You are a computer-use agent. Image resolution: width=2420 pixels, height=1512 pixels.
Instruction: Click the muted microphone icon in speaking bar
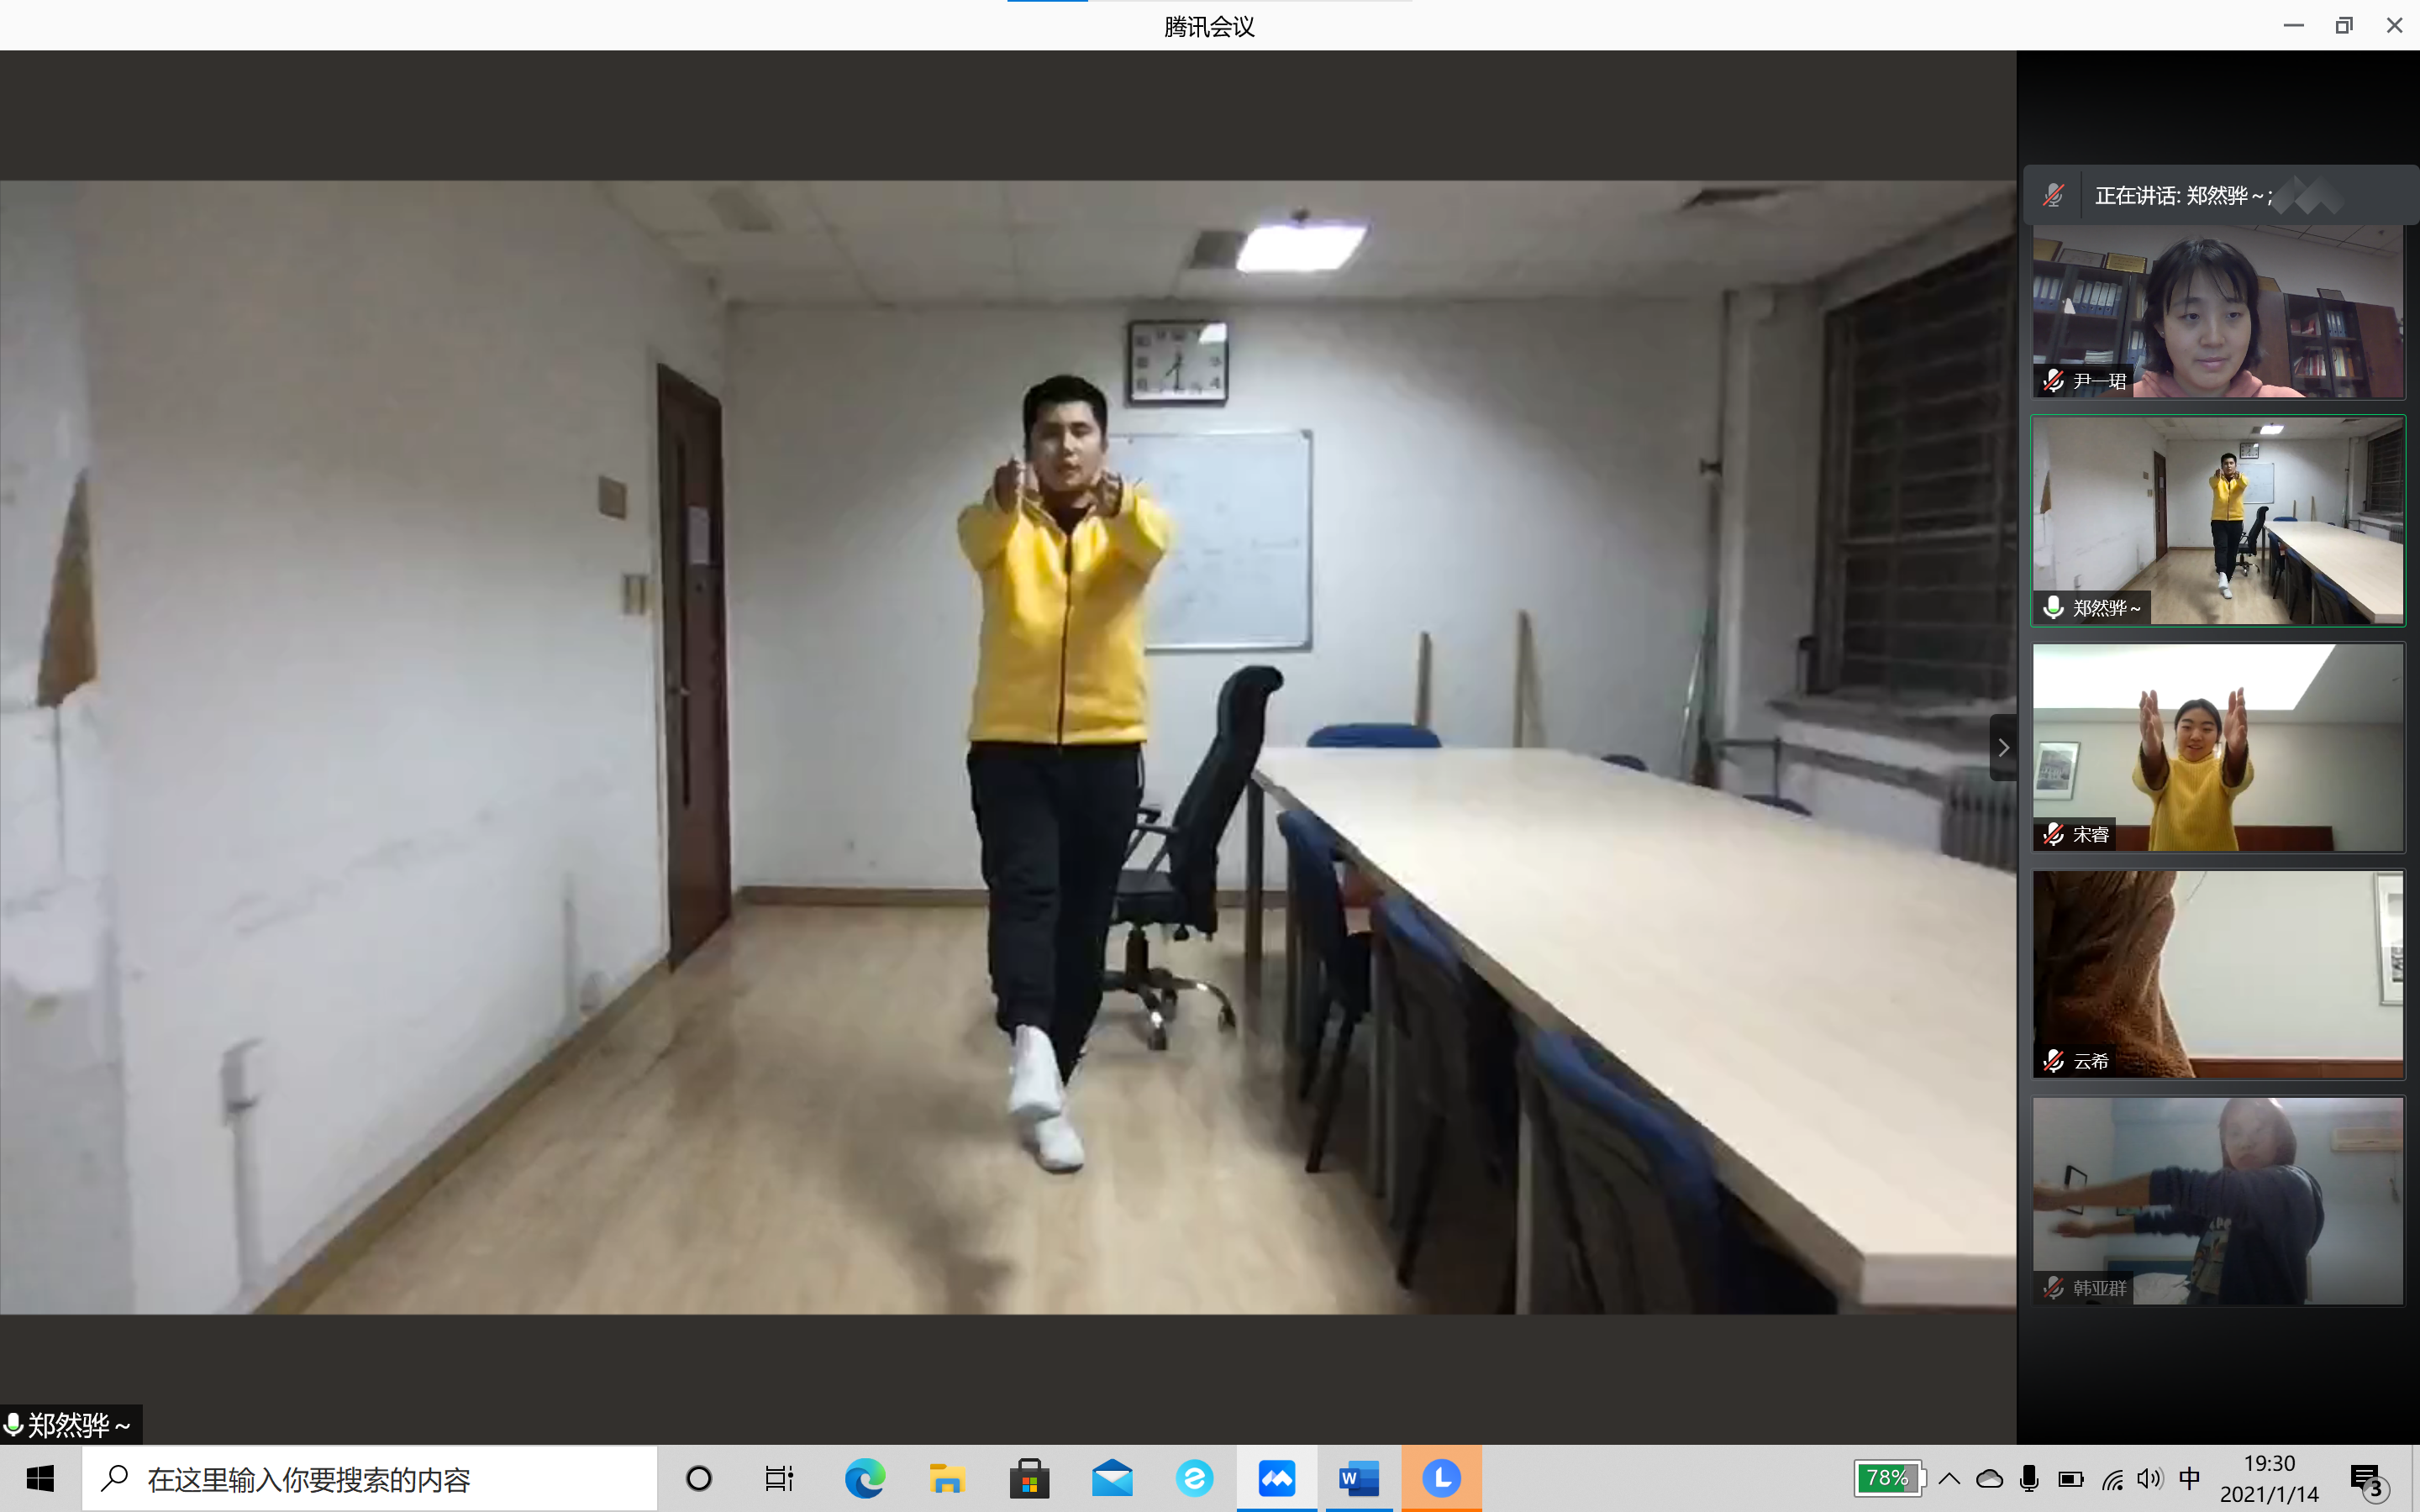(x=2053, y=195)
